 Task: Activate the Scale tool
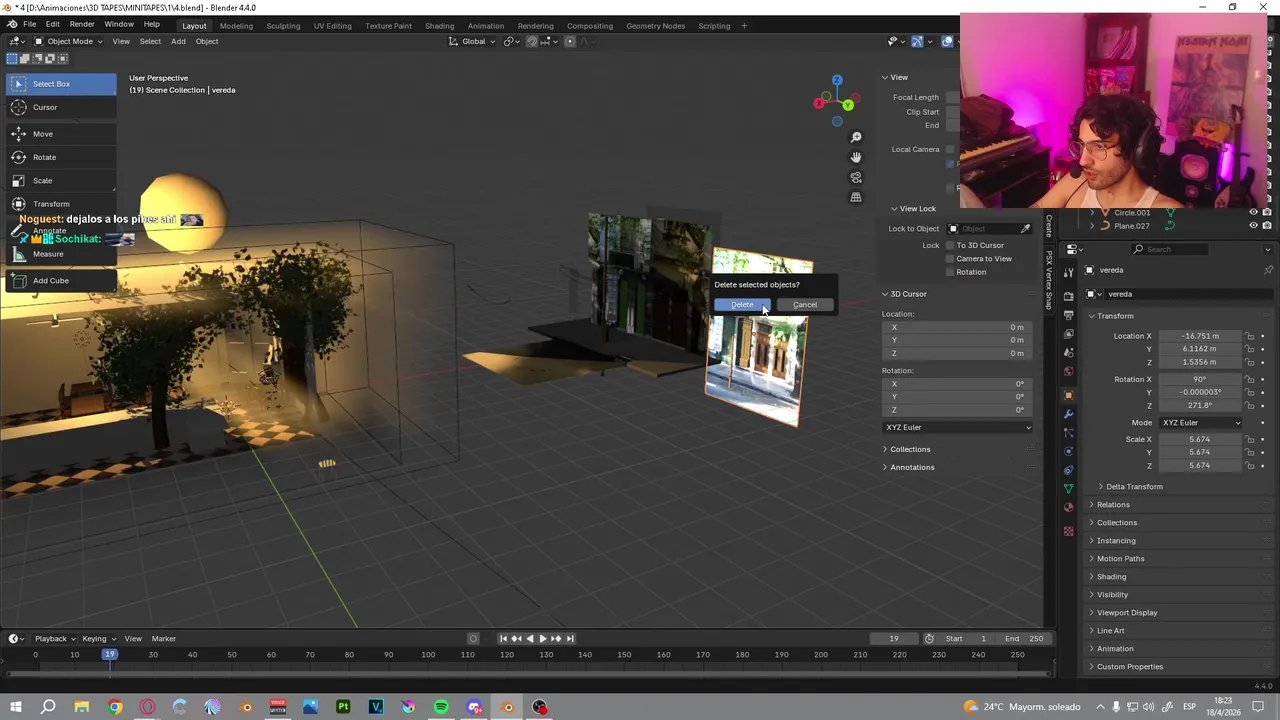tap(60, 181)
